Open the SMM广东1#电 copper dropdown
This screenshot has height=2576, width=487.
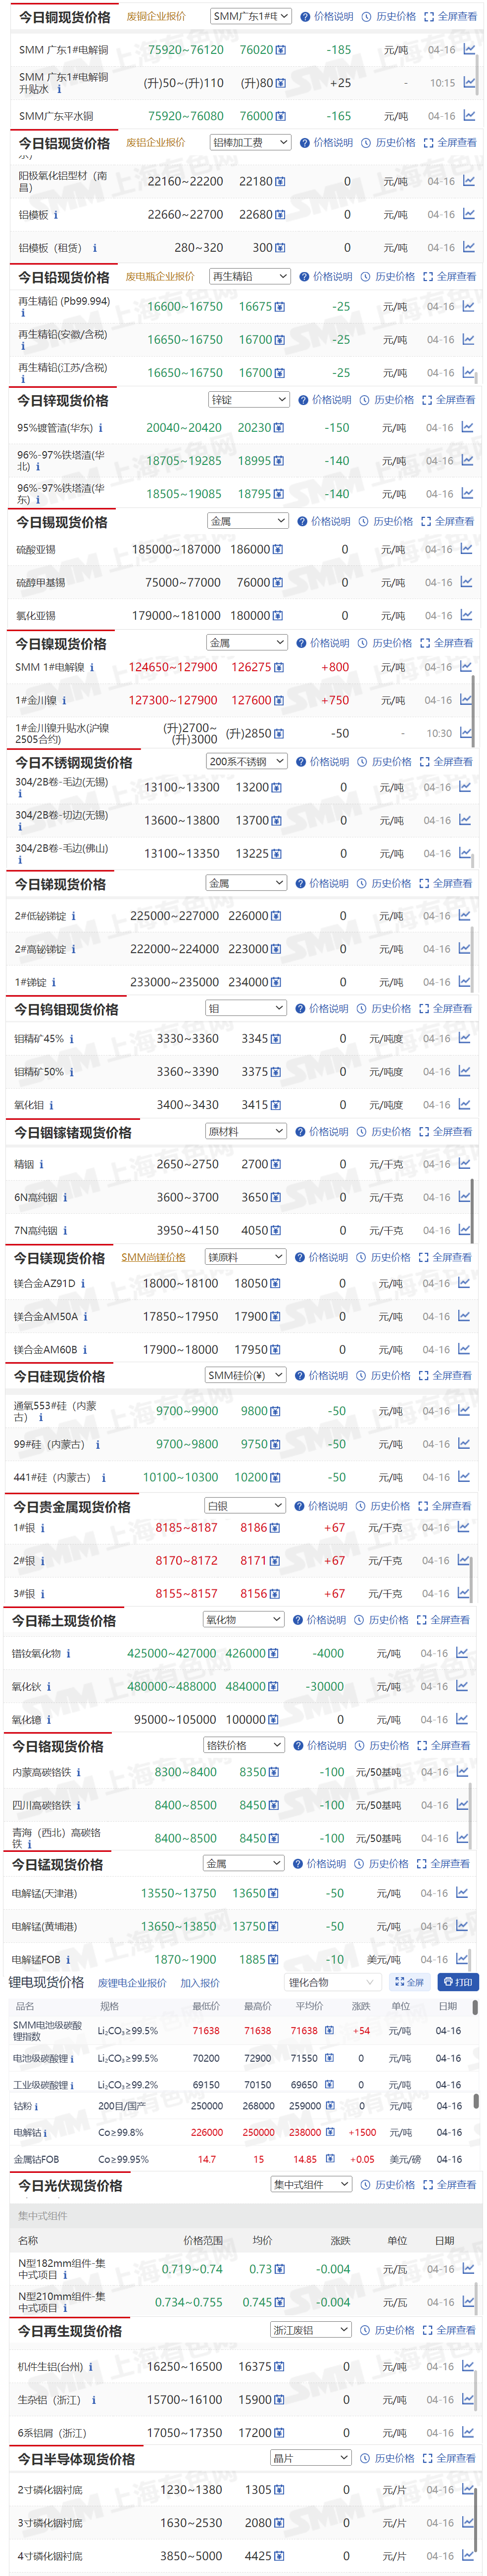(251, 16)
